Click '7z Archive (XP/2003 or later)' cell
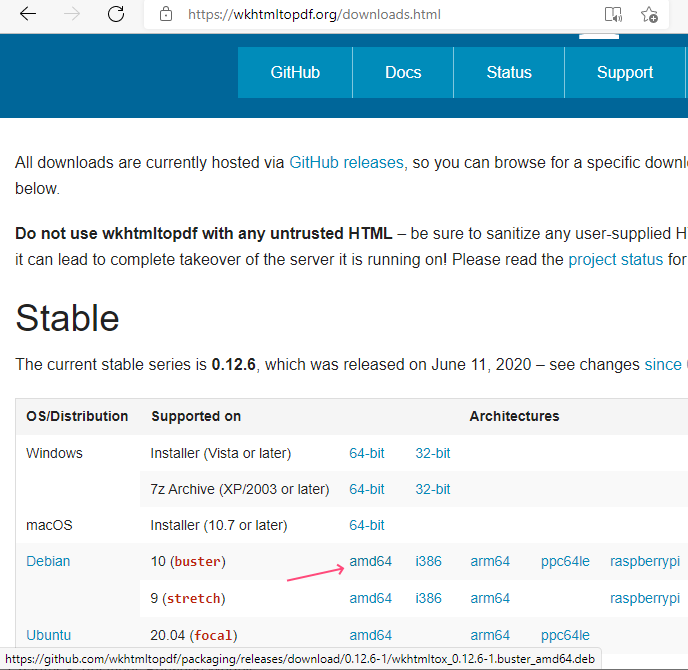The height and width of the screenshot is (670, 688). coord(240,489)
